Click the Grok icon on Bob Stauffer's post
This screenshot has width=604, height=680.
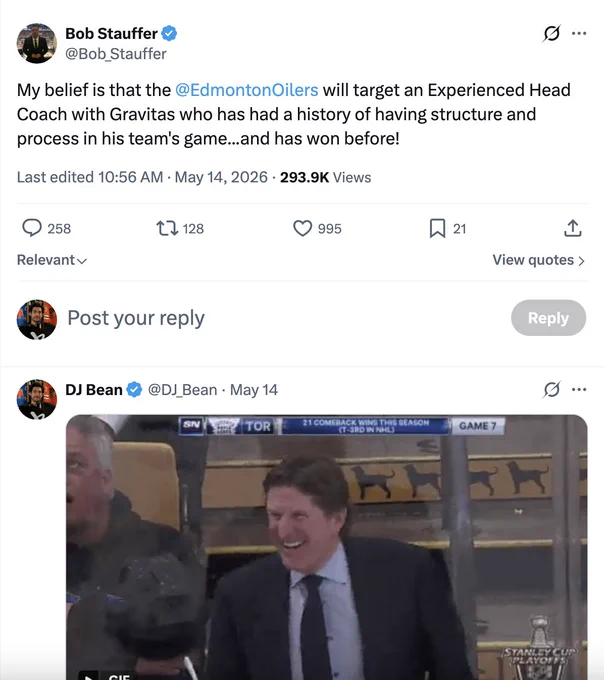[551, 33]
